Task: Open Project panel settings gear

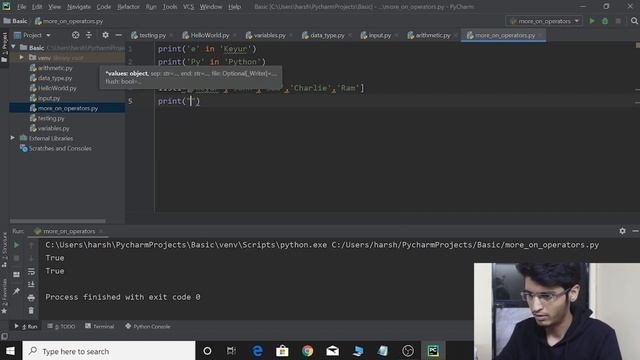Action: coord(105,35)
